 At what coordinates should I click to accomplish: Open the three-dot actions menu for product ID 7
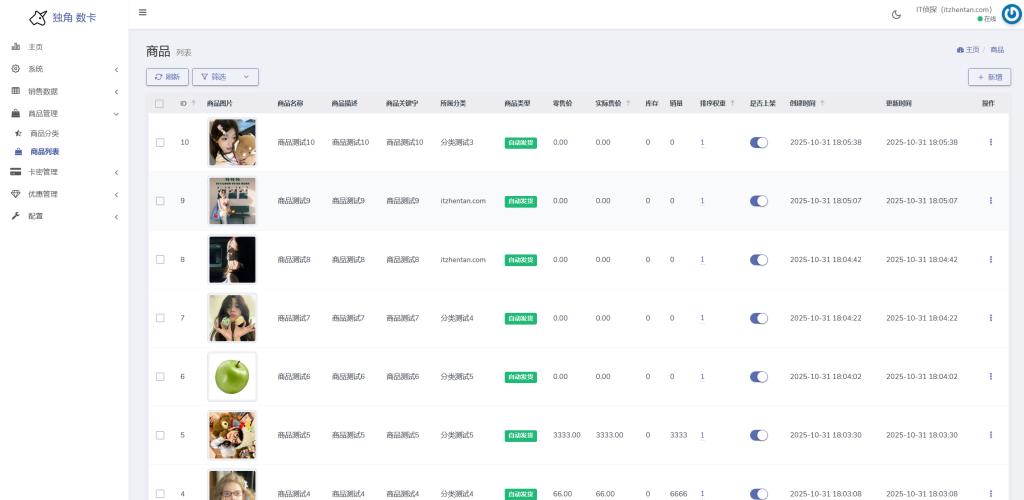[990, 318]
